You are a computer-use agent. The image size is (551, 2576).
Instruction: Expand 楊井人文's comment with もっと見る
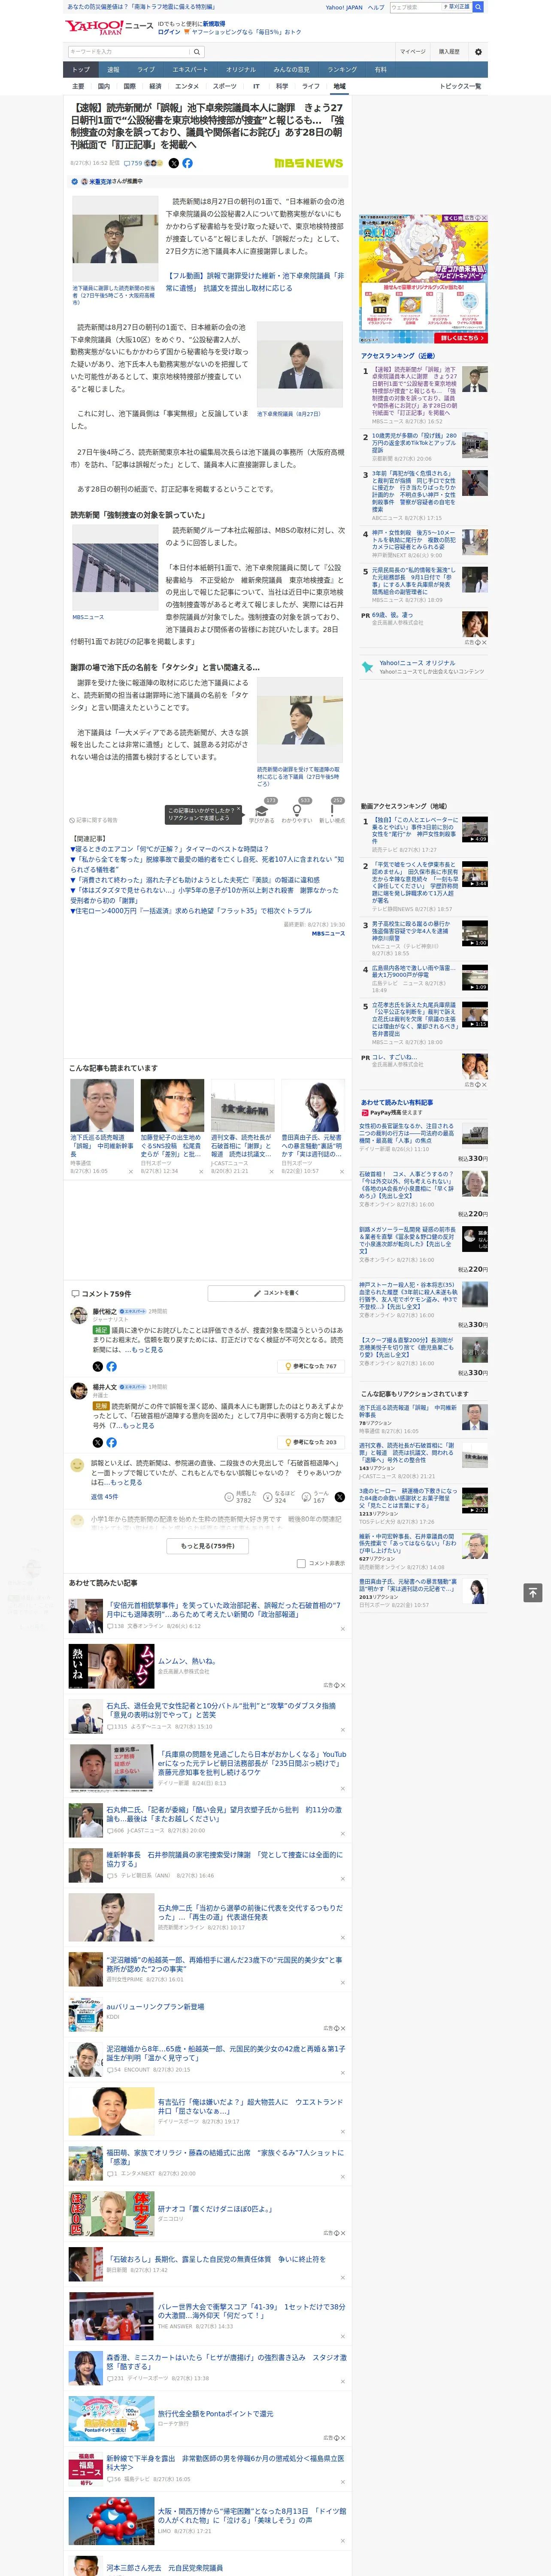[138, 1426]
